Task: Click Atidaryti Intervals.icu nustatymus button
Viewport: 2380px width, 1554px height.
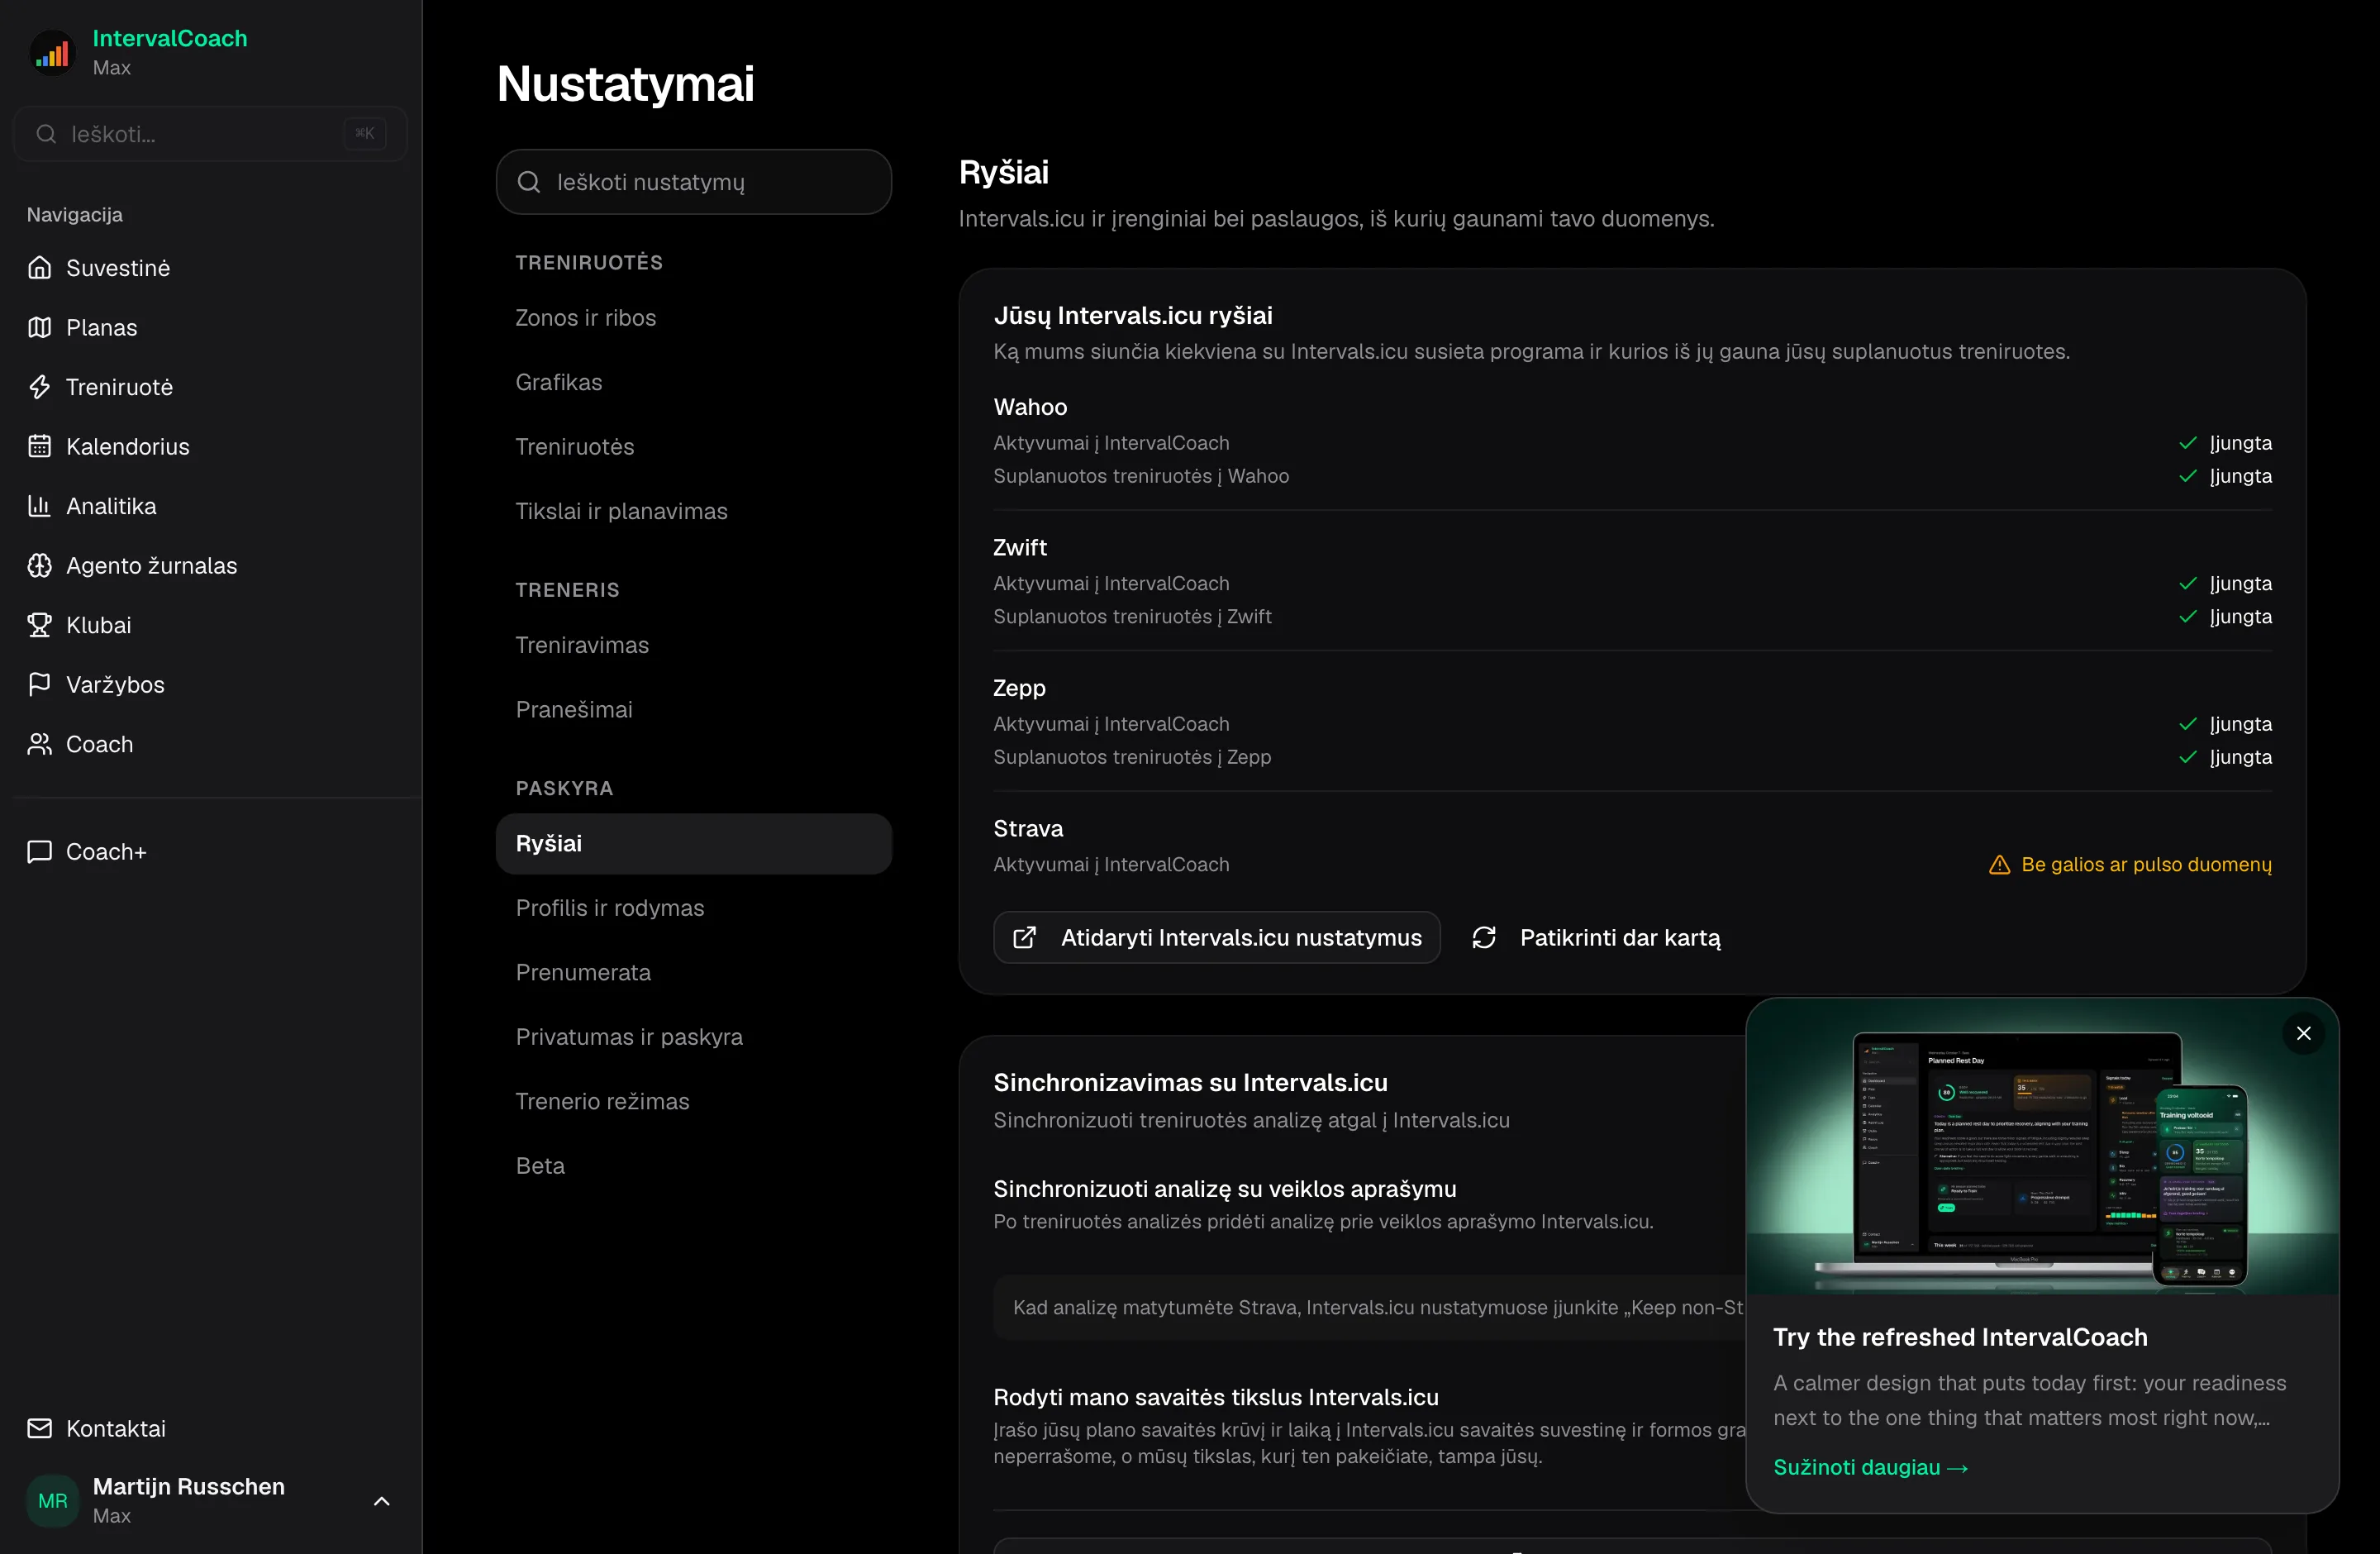Action: pos(1216,937)
